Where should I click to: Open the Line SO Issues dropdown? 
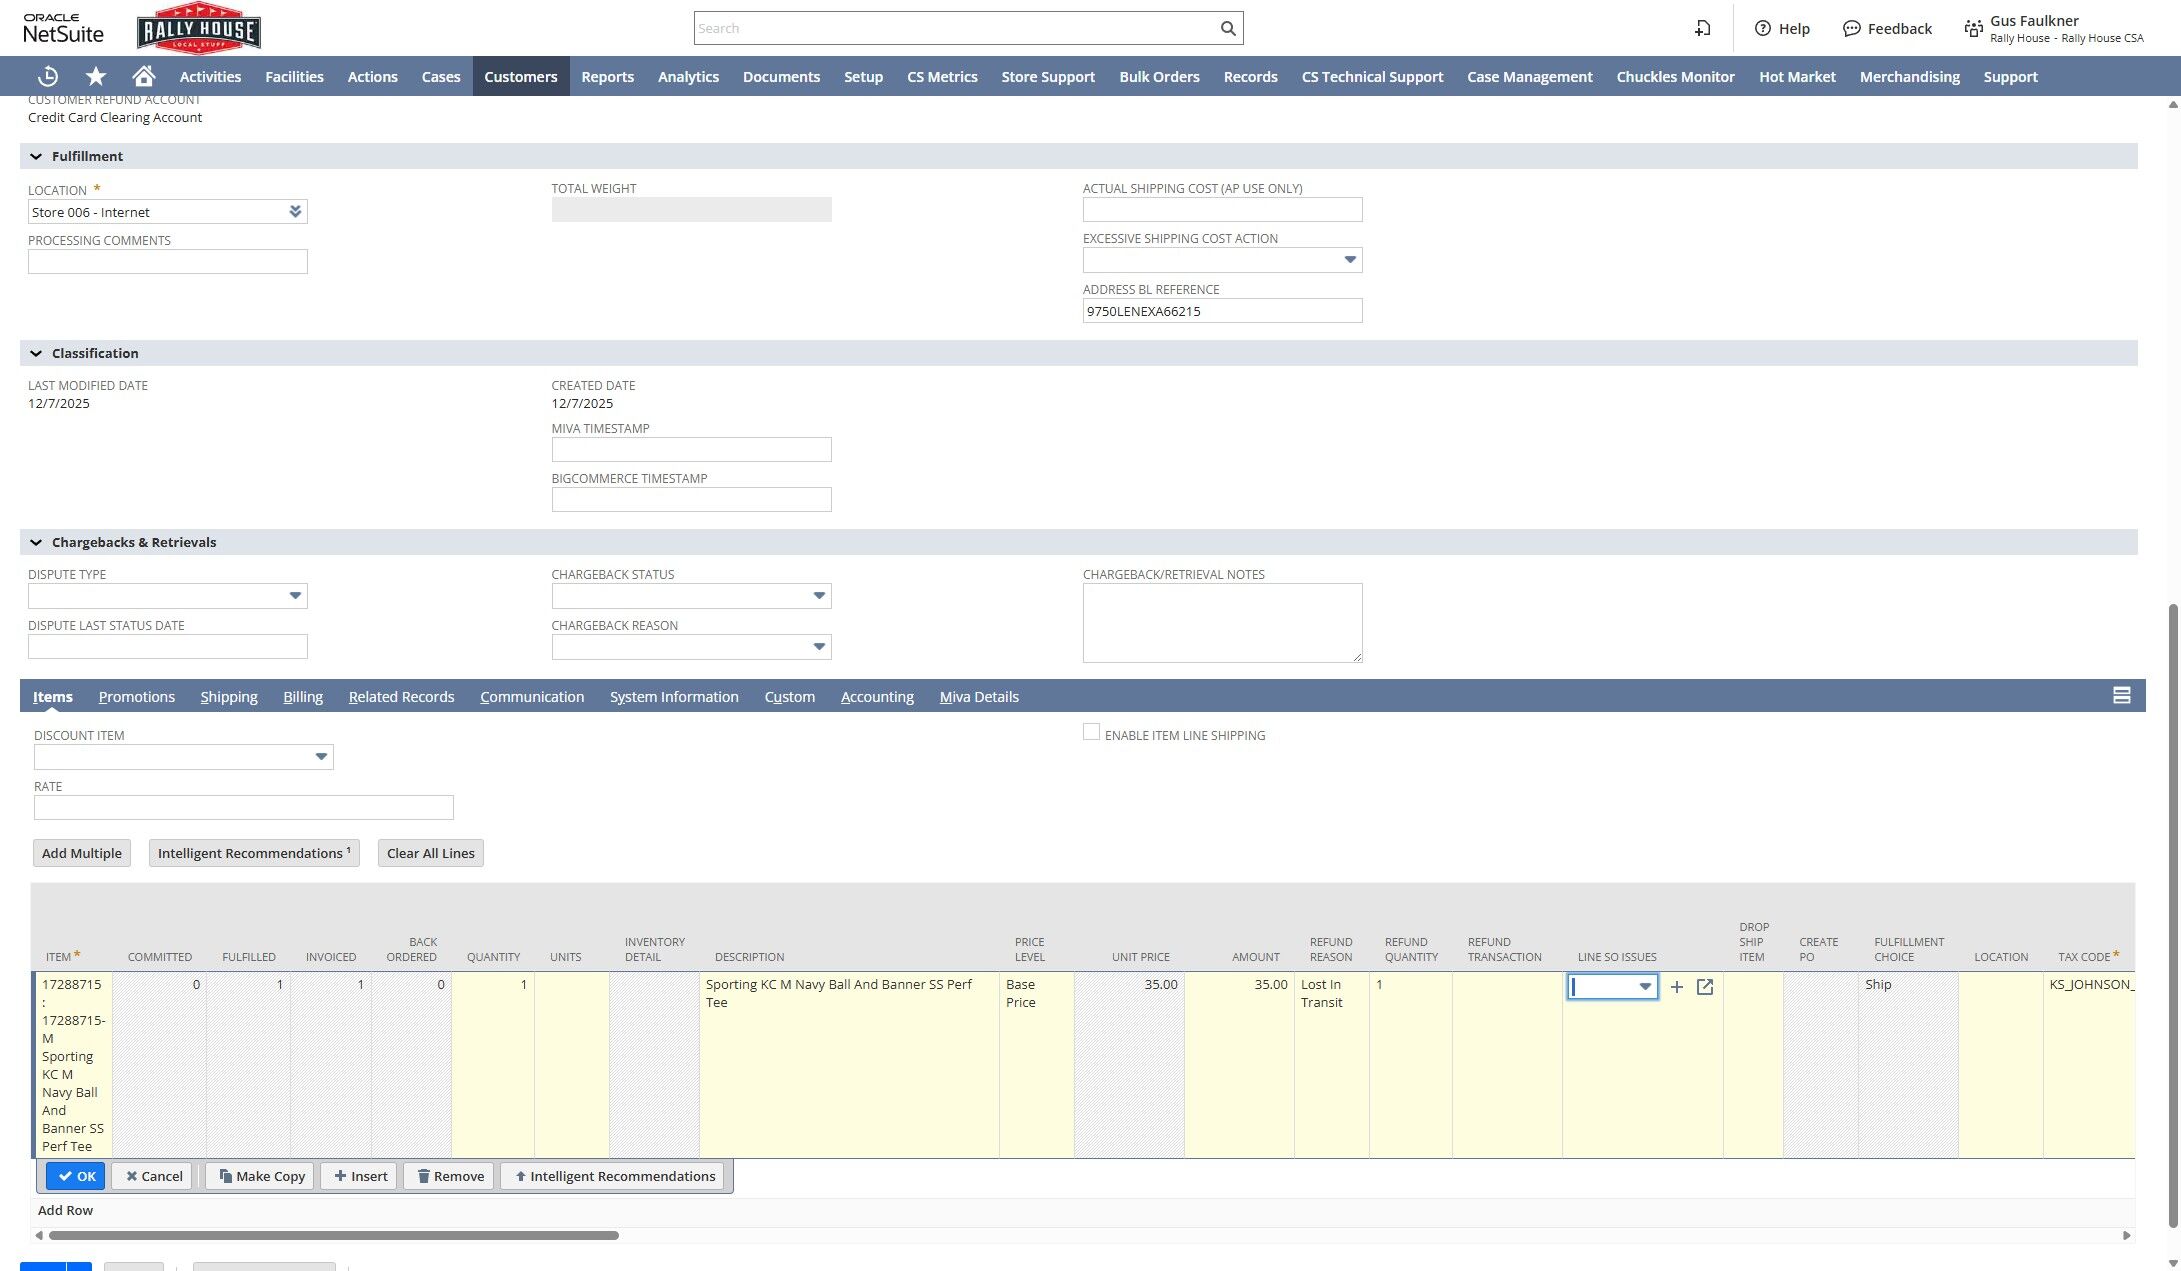pyautogui.click(x=1645, y=987)
